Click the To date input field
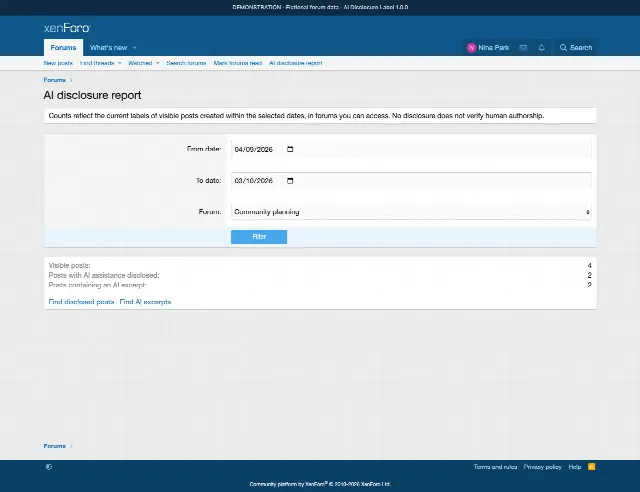Viewport: 640px width, 492px height. click(411, 180)
